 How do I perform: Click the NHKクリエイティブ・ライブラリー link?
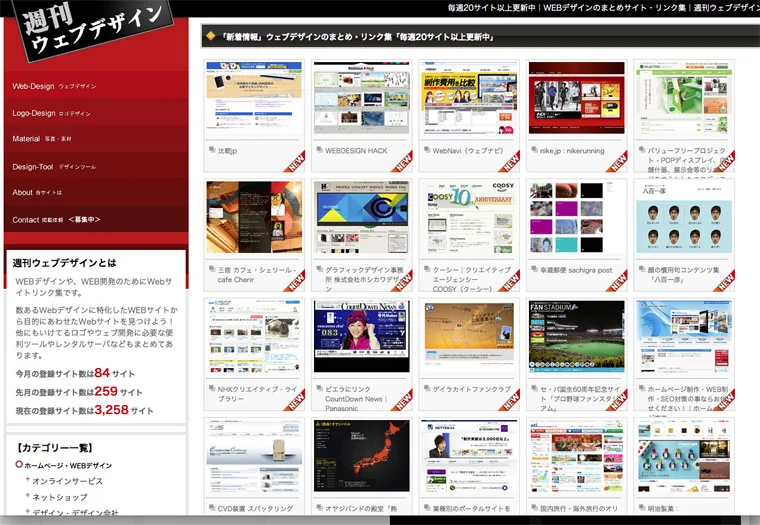[257, 394]
